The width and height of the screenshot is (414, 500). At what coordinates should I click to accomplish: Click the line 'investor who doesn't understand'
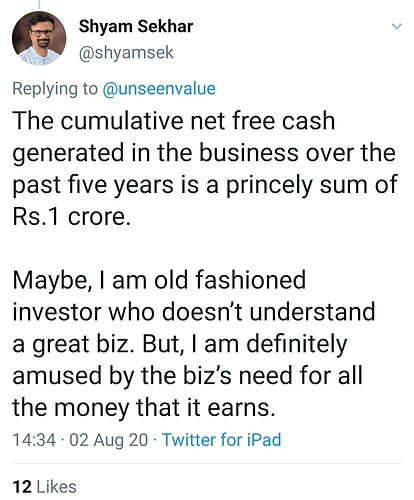(x=194, y=312)
